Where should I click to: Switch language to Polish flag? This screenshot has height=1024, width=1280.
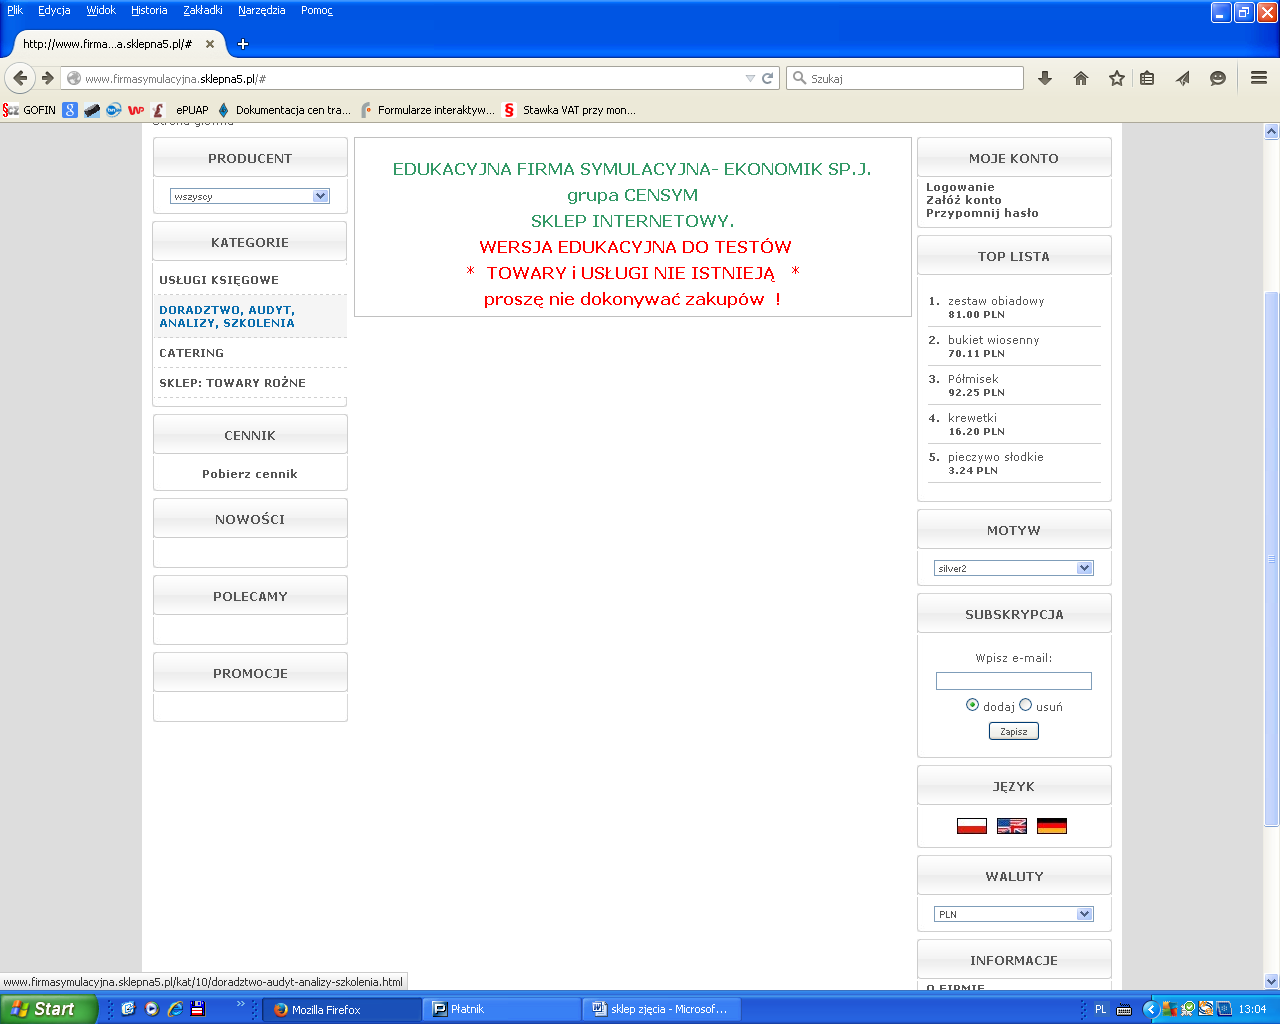[972, 826]
